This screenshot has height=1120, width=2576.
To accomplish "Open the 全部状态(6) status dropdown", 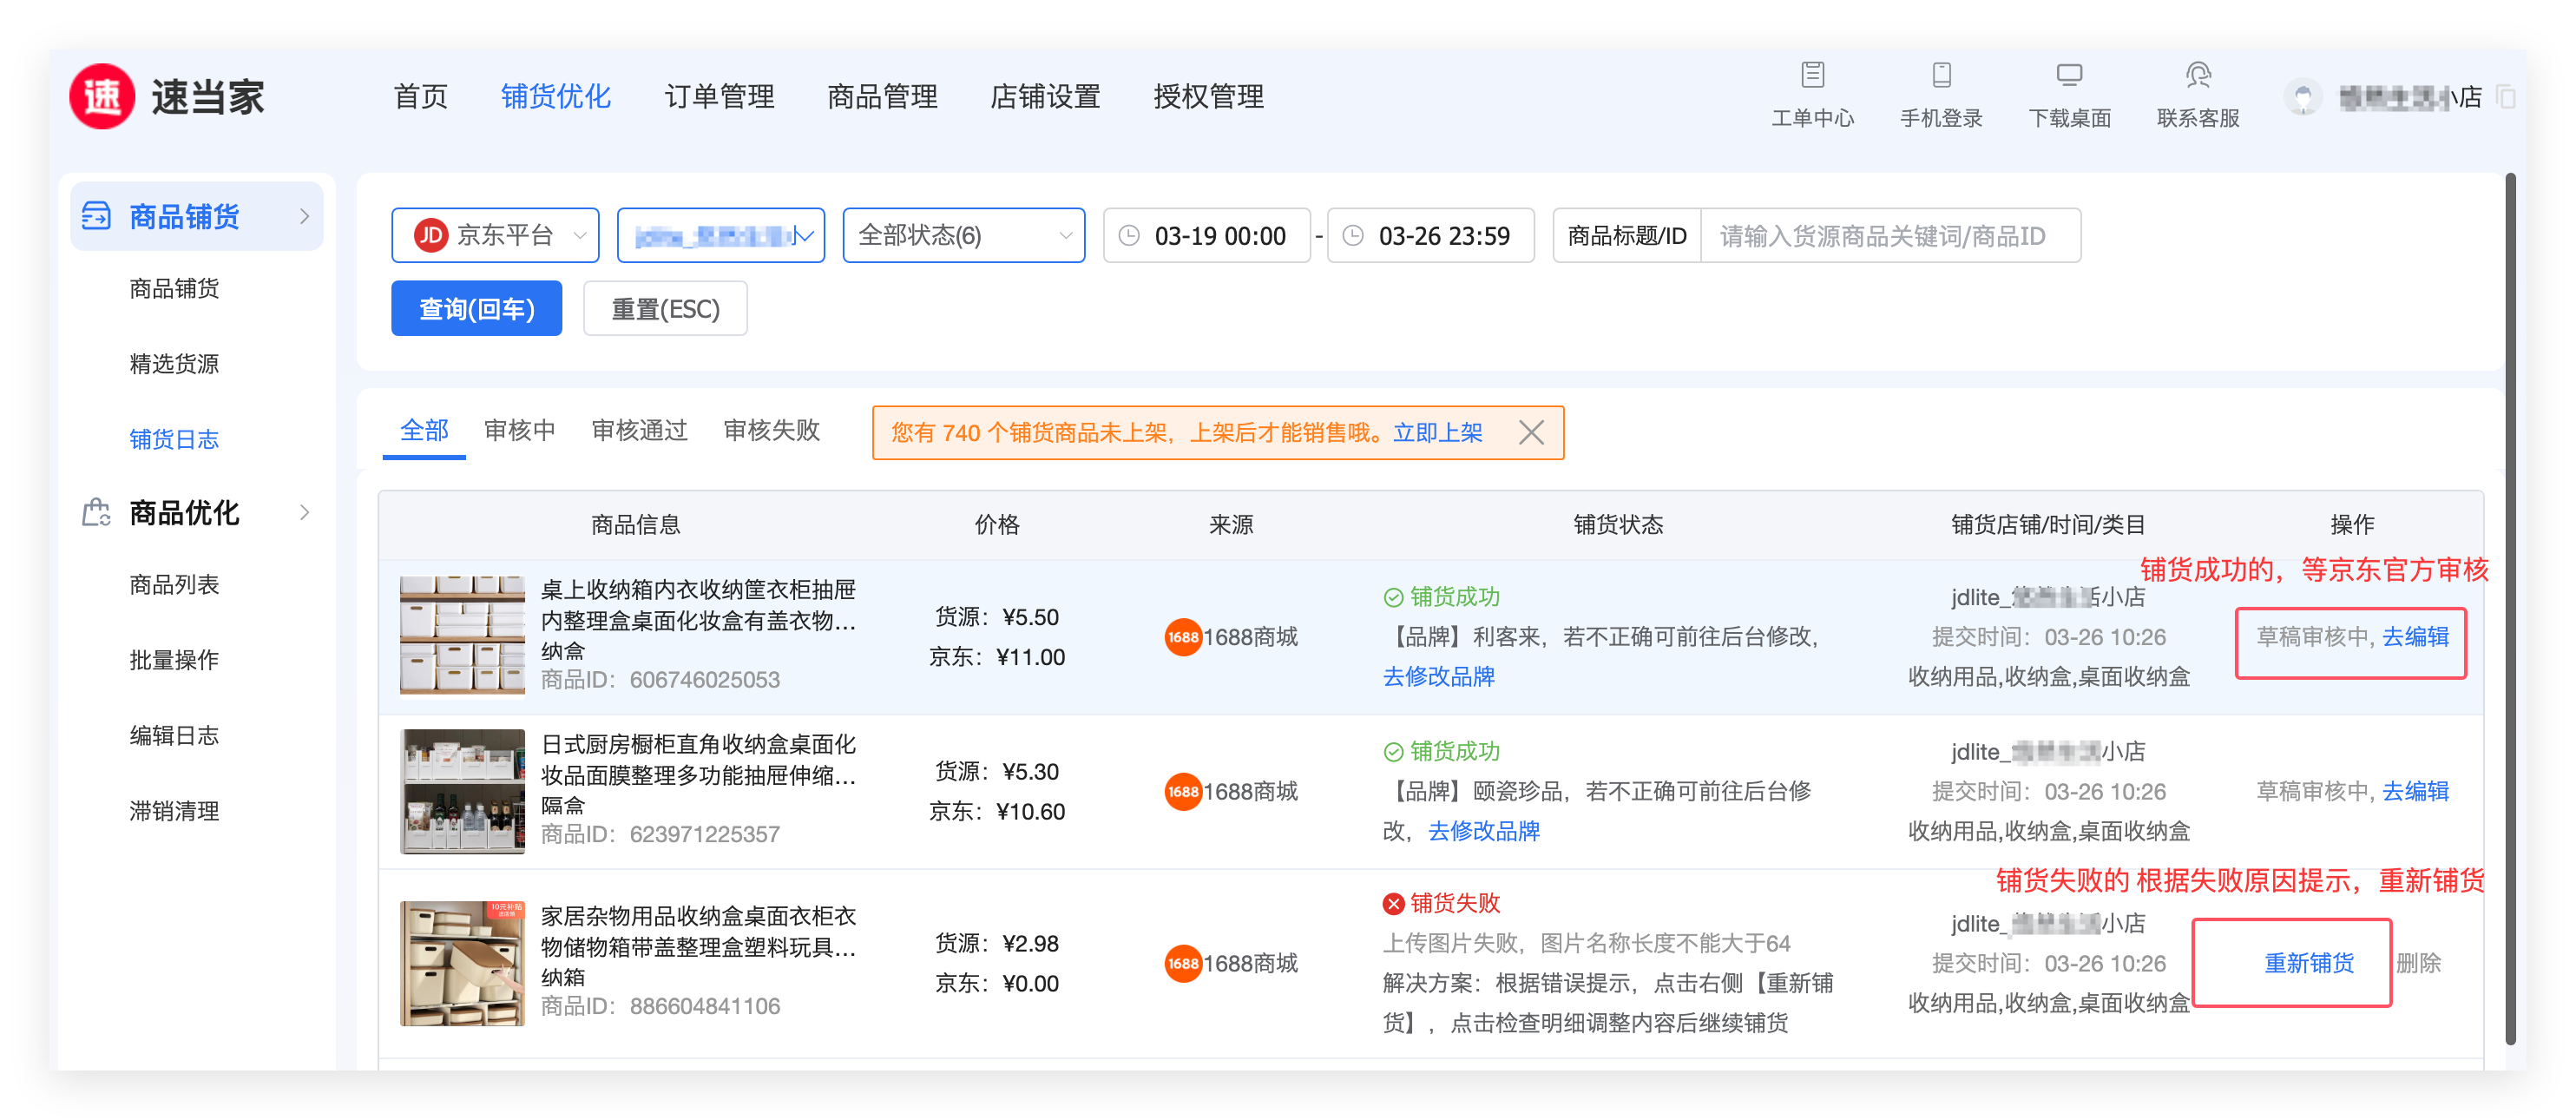I will (x=963, y=236).
